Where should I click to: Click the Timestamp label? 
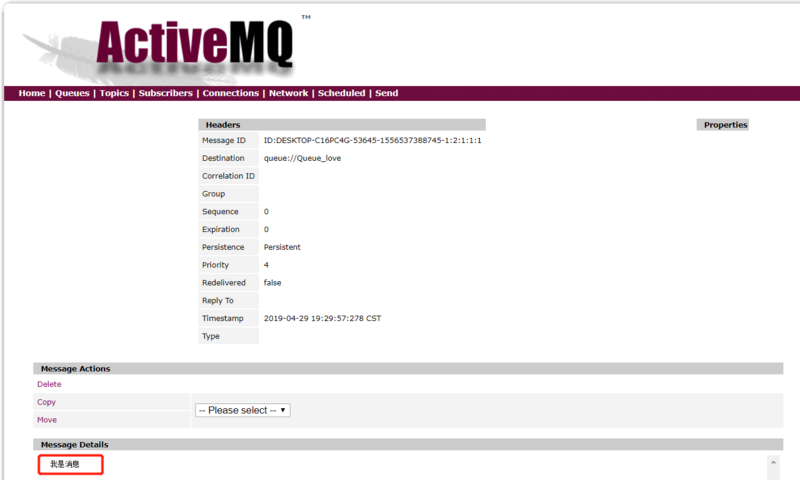click(x=222, y=318)
